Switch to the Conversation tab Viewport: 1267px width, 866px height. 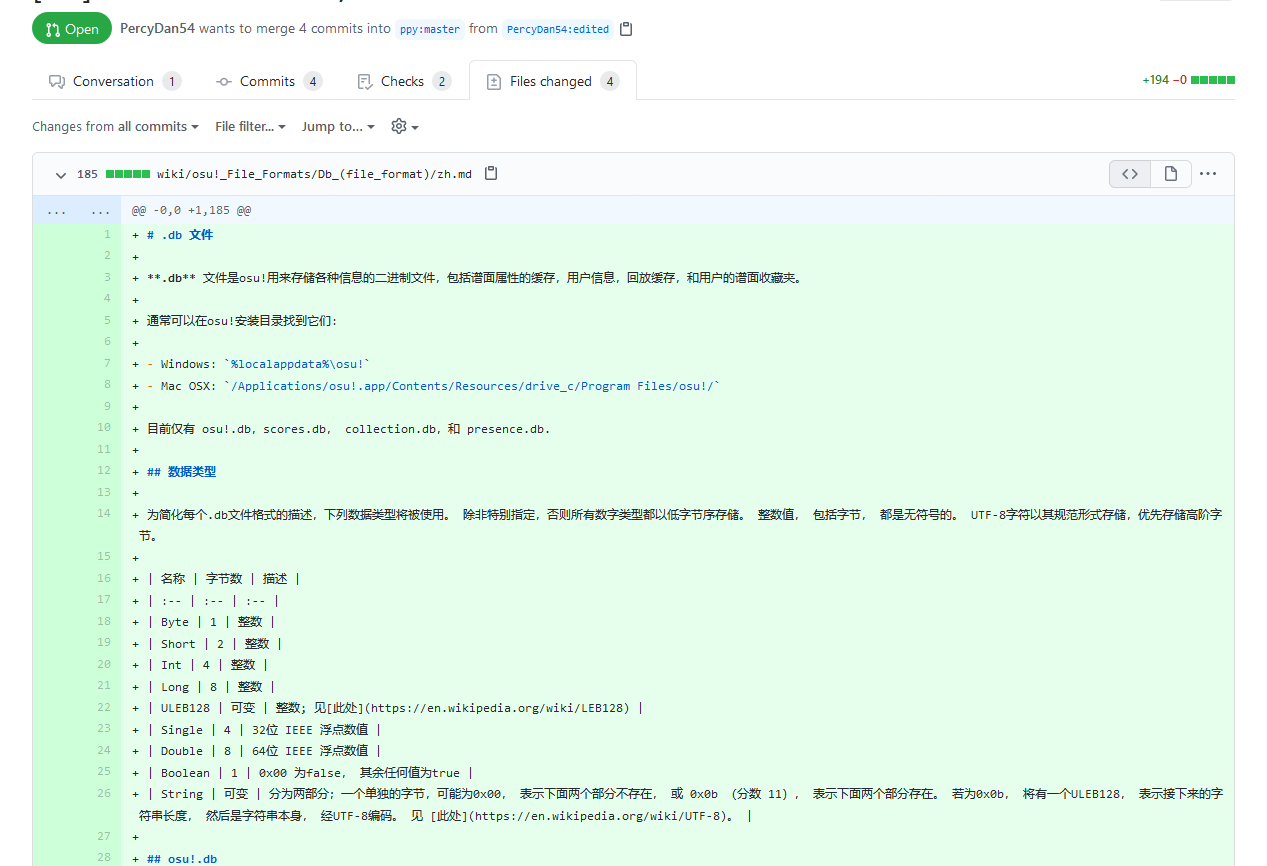[x=114, y=81]
